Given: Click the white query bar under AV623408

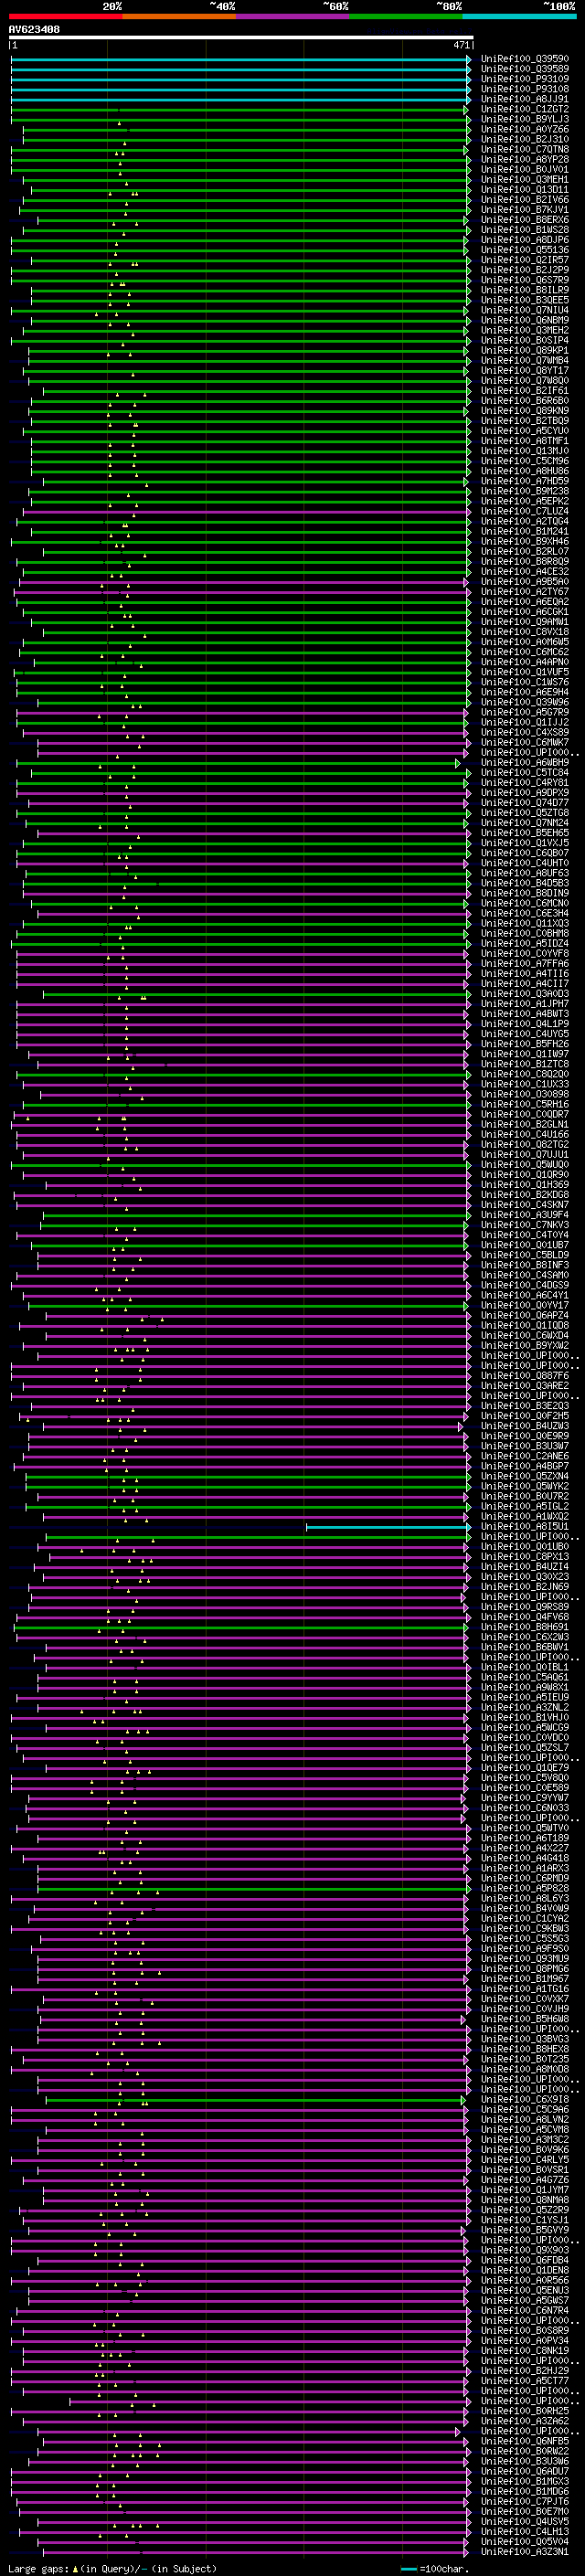Looking at the screenshot, I should pyautogui.click(x=241, y=38).
